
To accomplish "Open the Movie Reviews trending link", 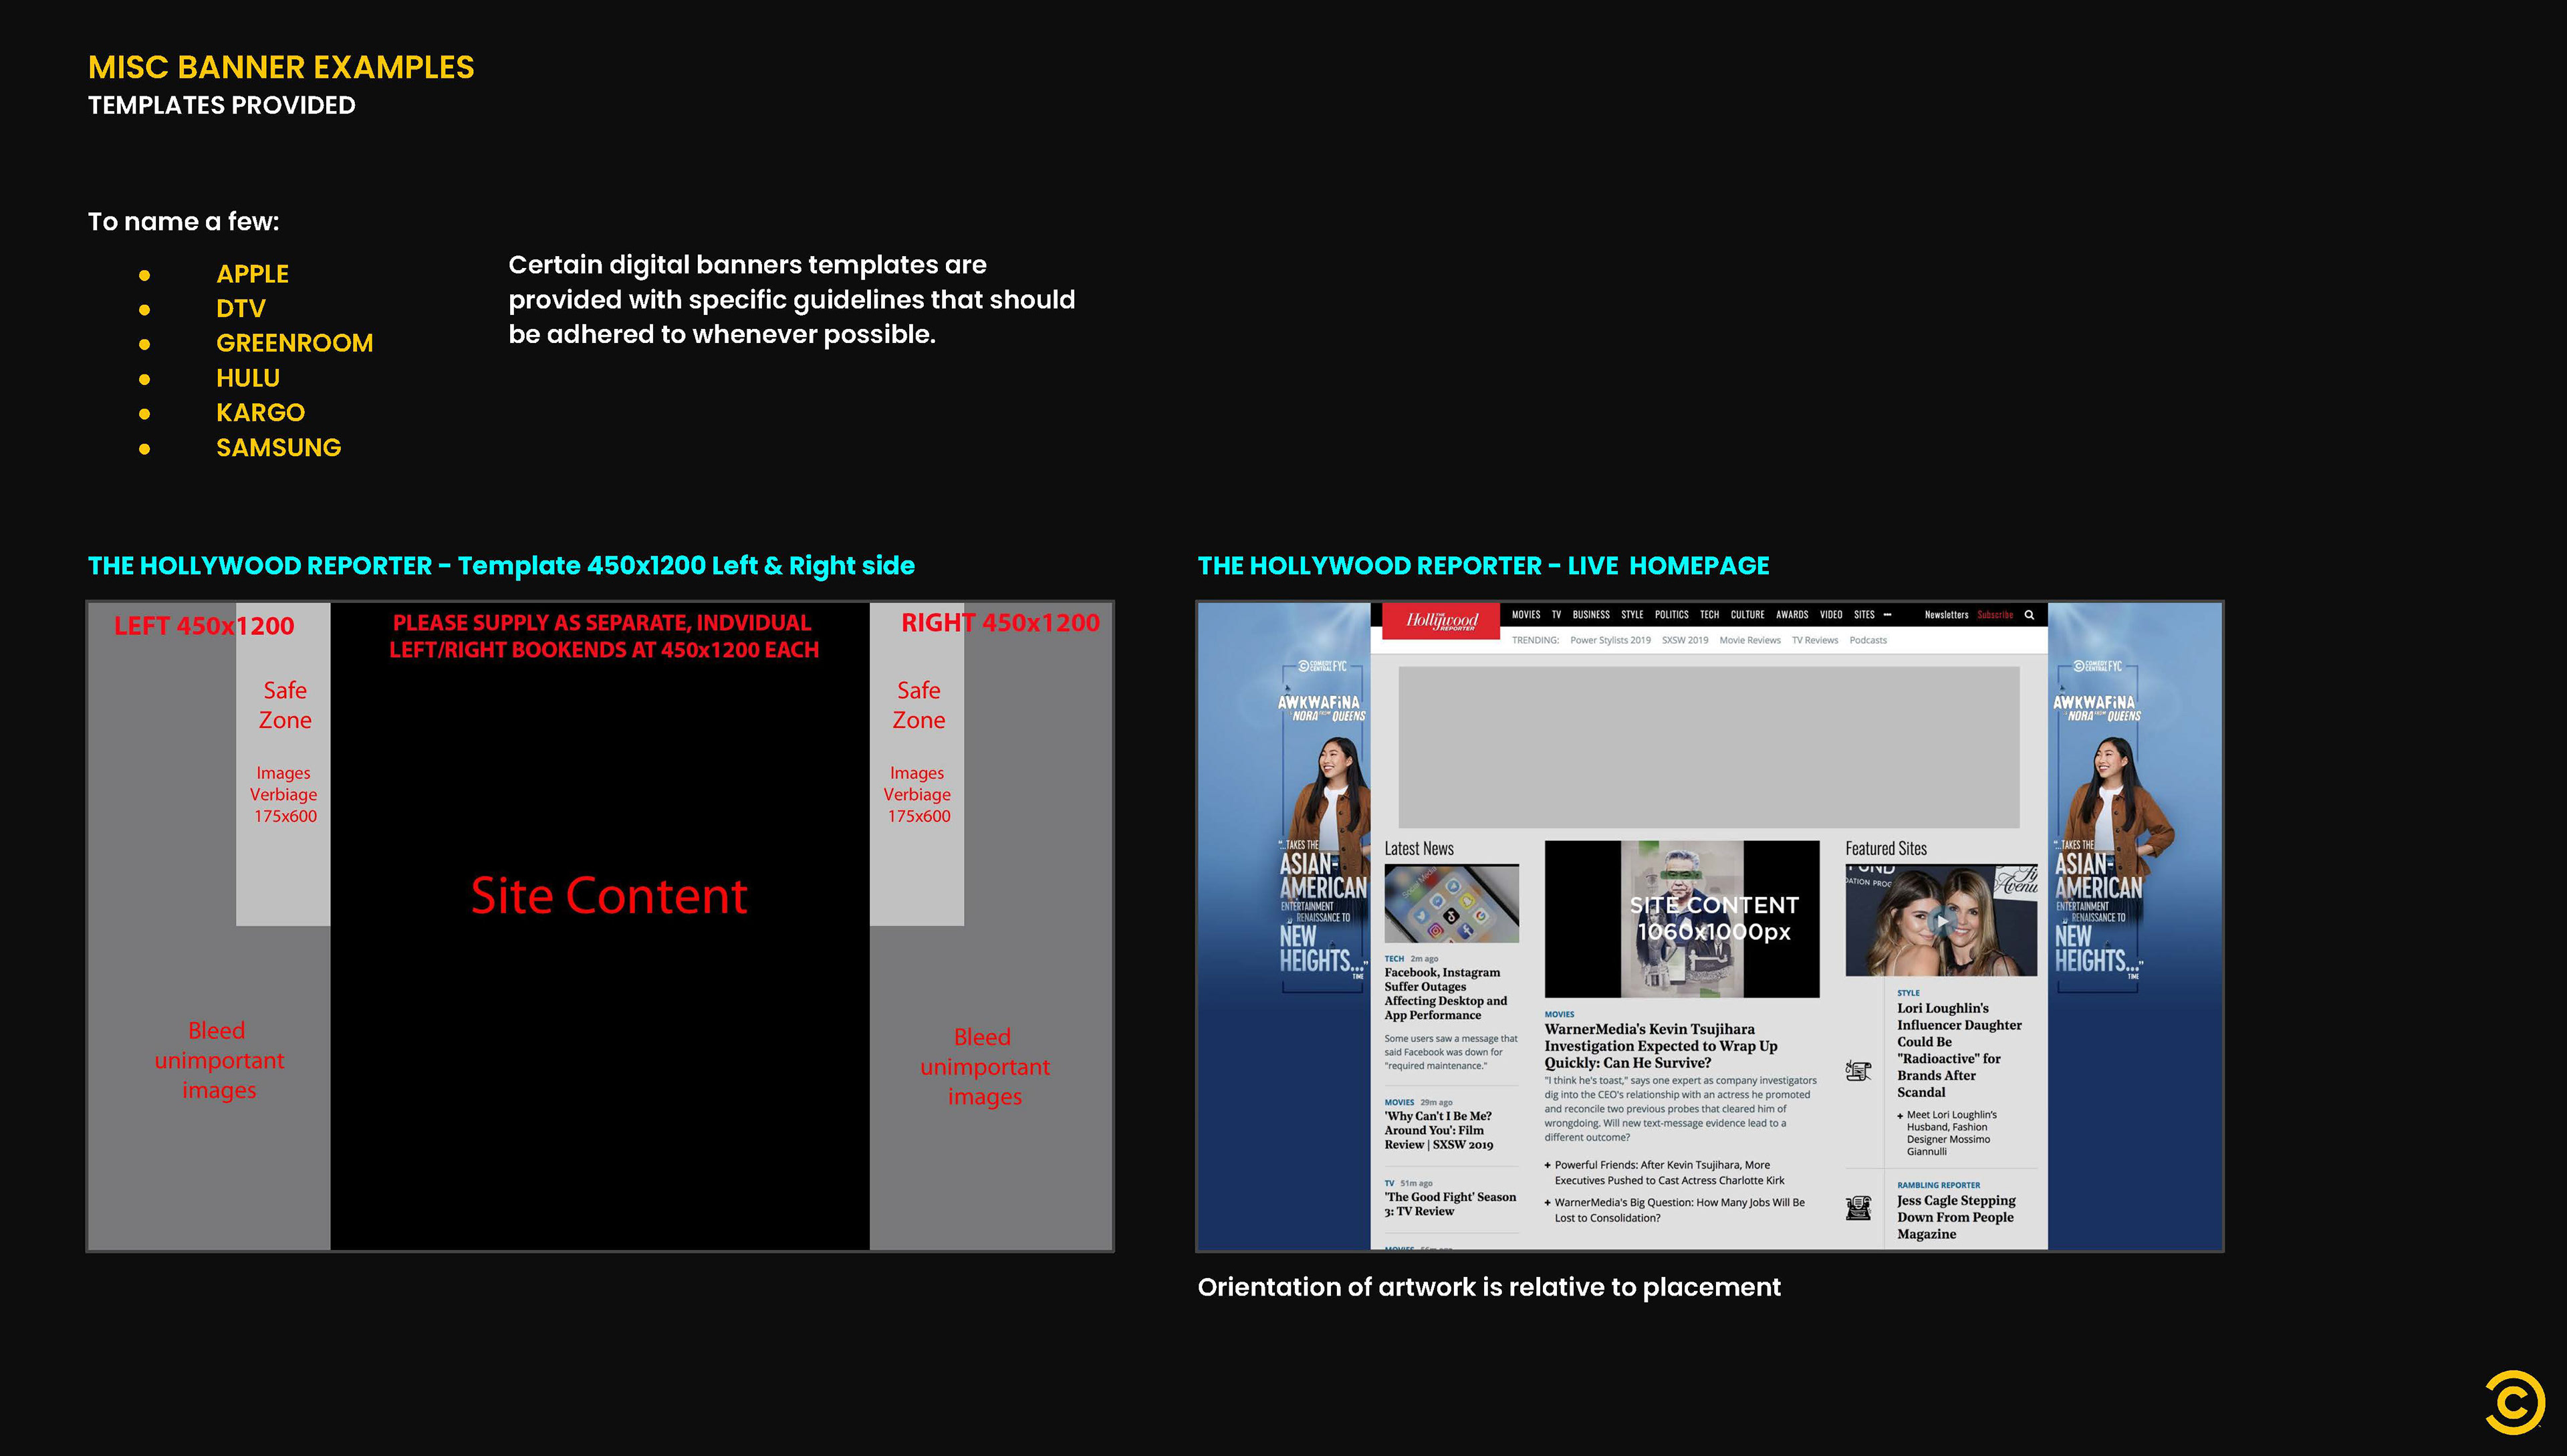I will 1750,640.
